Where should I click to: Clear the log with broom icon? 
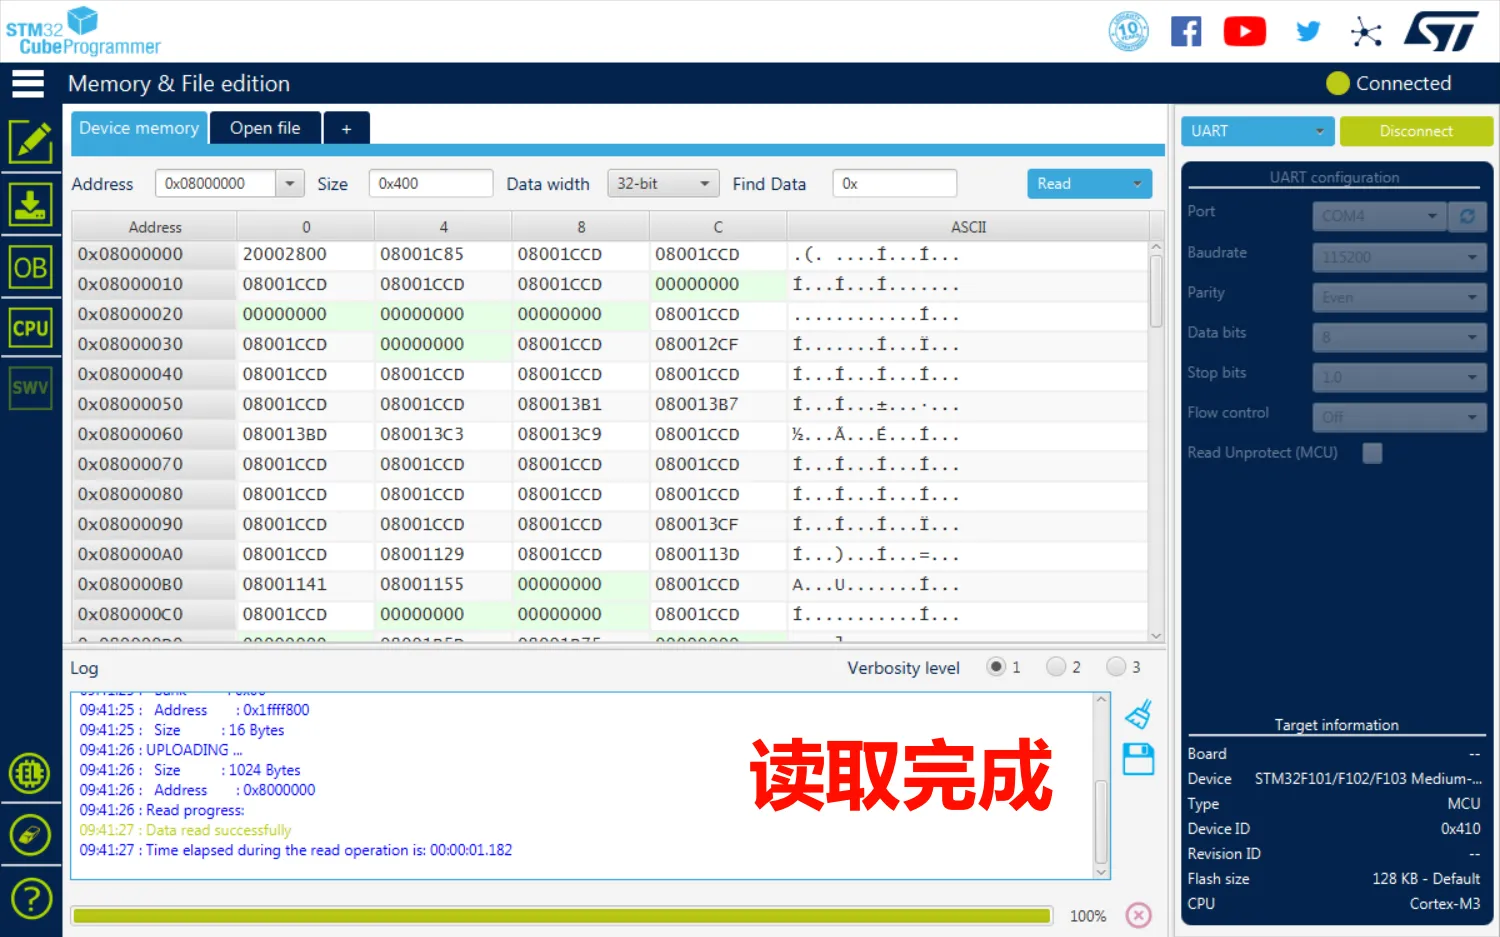1138,714
